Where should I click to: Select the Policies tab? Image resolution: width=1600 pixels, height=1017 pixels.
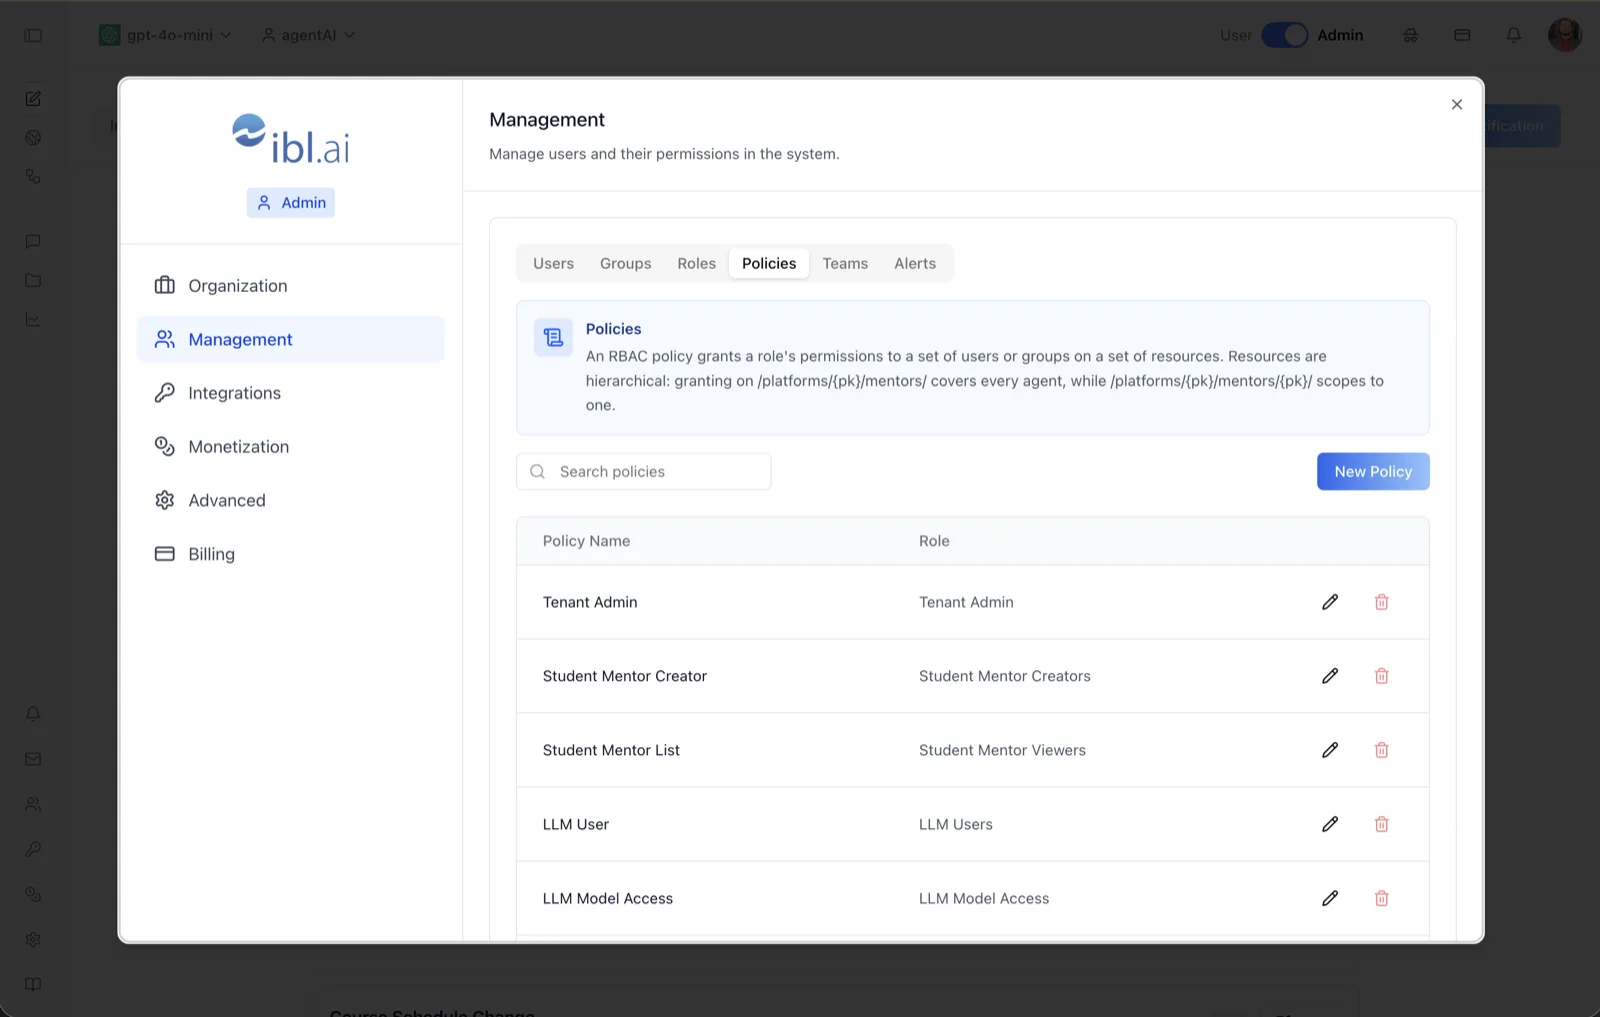[x=769, y=263]
